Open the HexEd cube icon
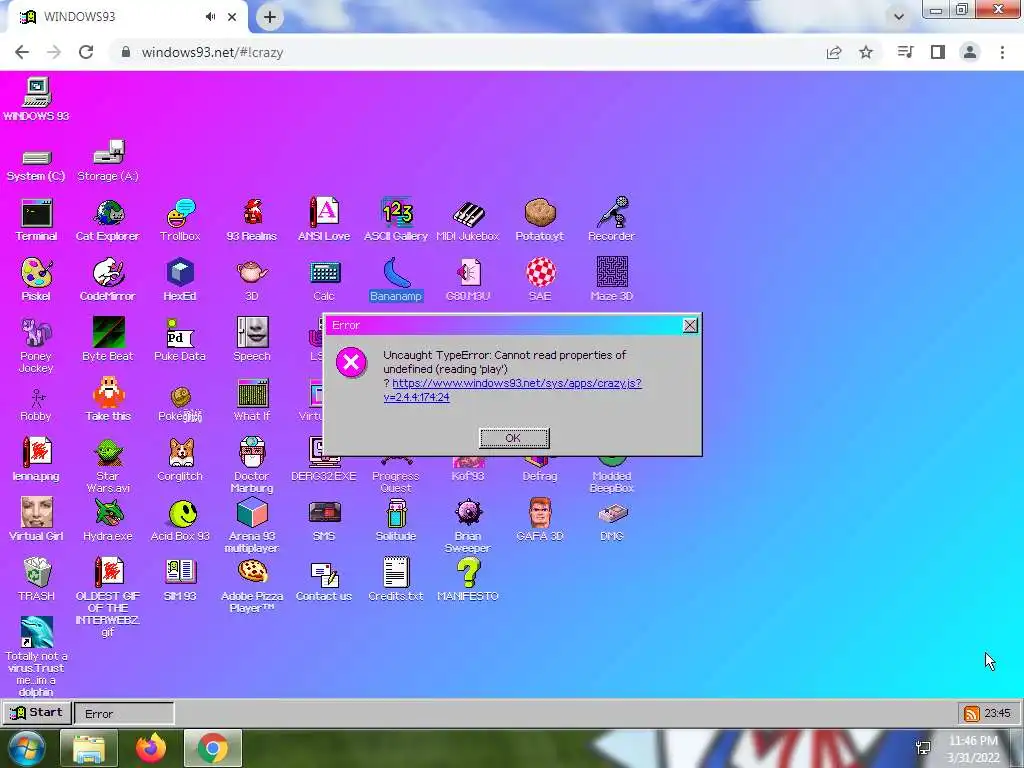The image size is (1024, 768). coord(180,272)
